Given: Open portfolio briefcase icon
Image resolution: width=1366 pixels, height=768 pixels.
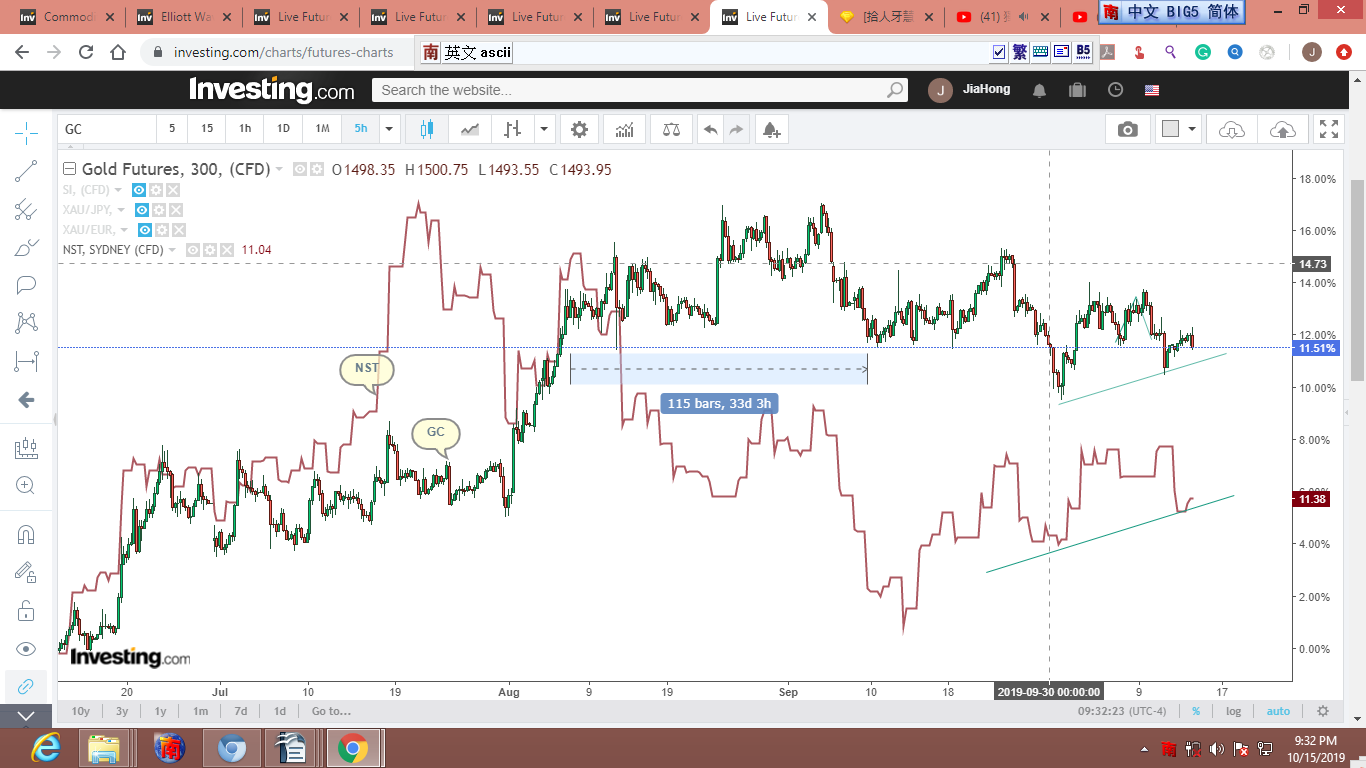Looking at the screenshot, I should click(x=1077, y=90).
